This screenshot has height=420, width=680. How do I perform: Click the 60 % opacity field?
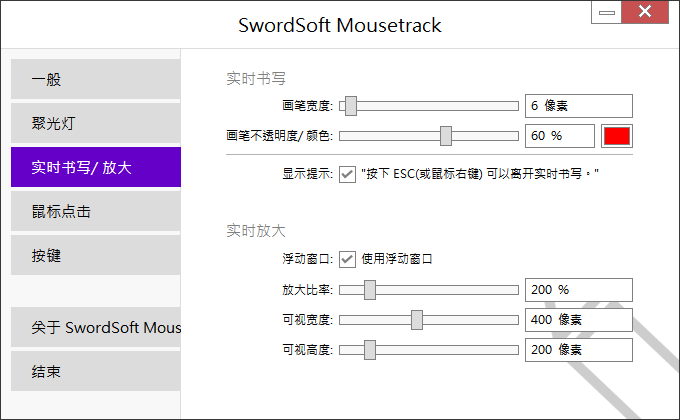pos(559,136)
